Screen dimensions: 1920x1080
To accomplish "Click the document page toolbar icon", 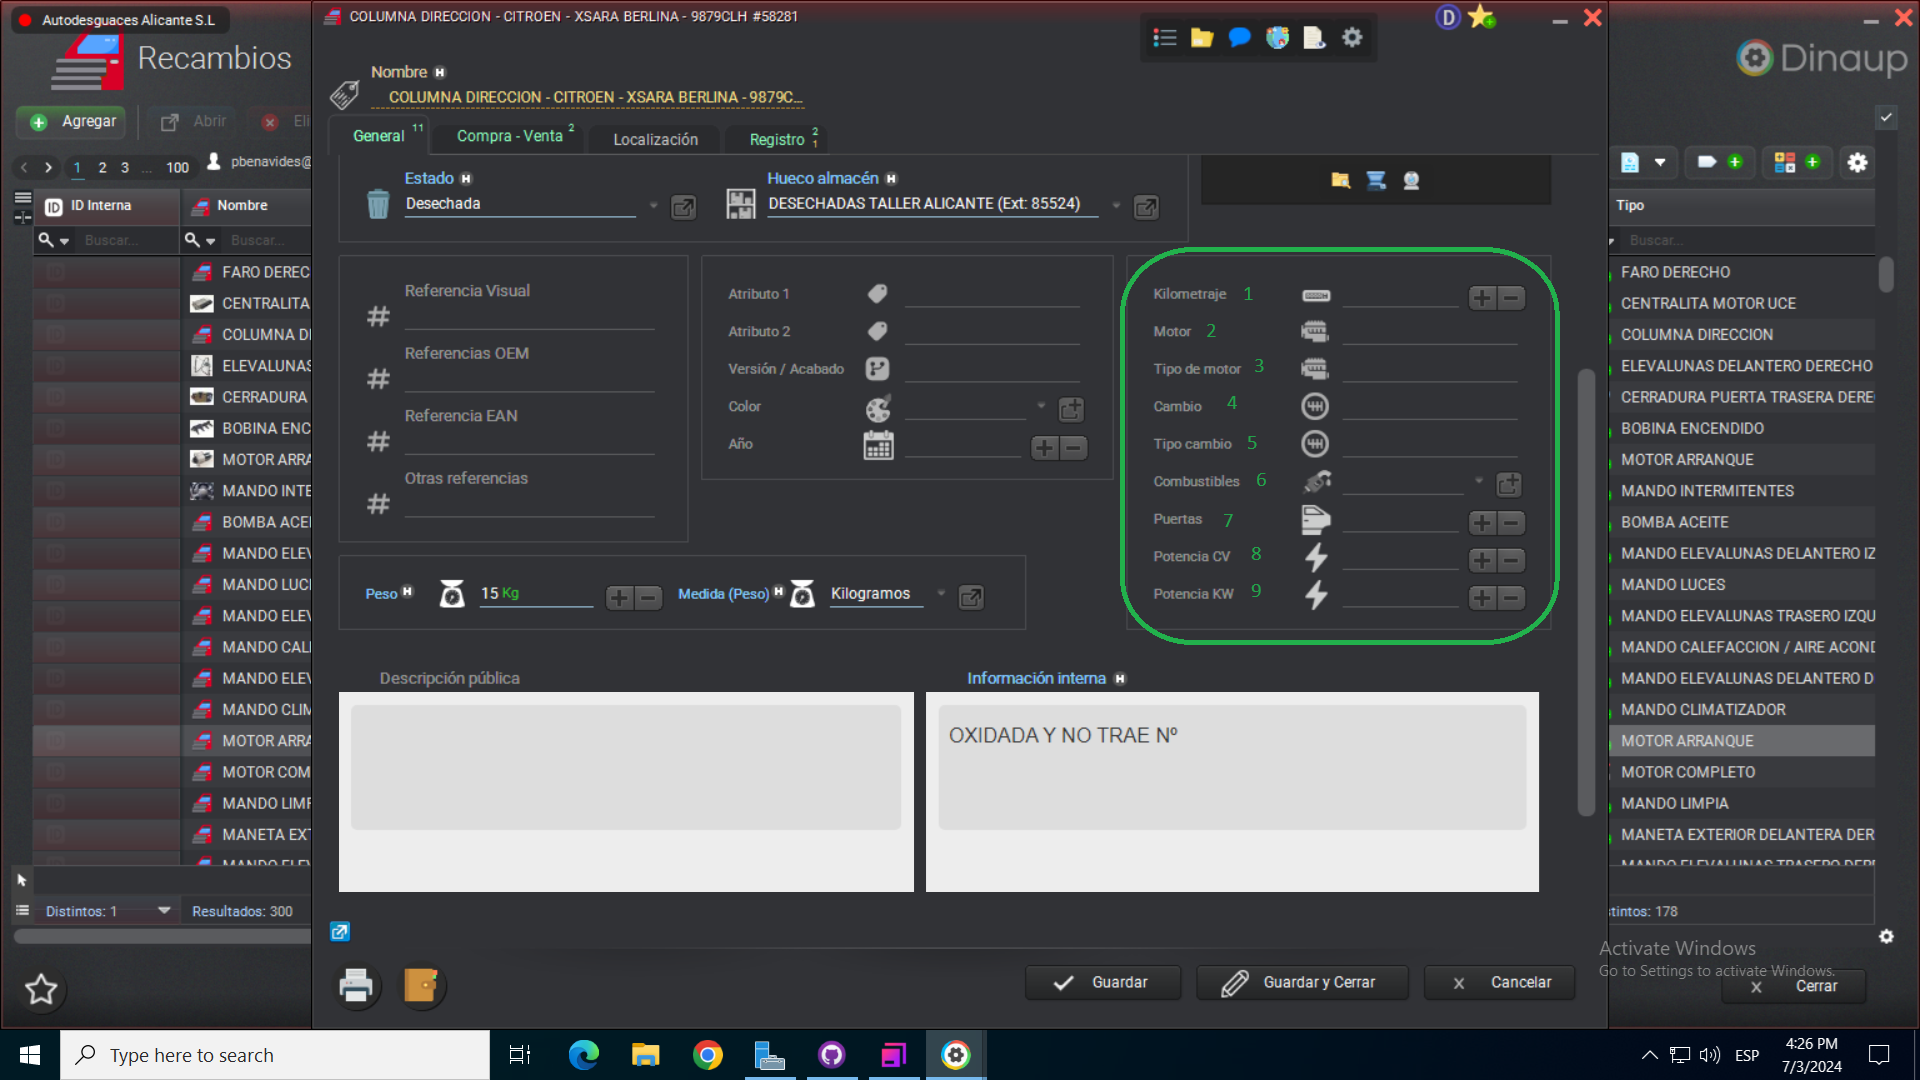I will pos(1314,38).
